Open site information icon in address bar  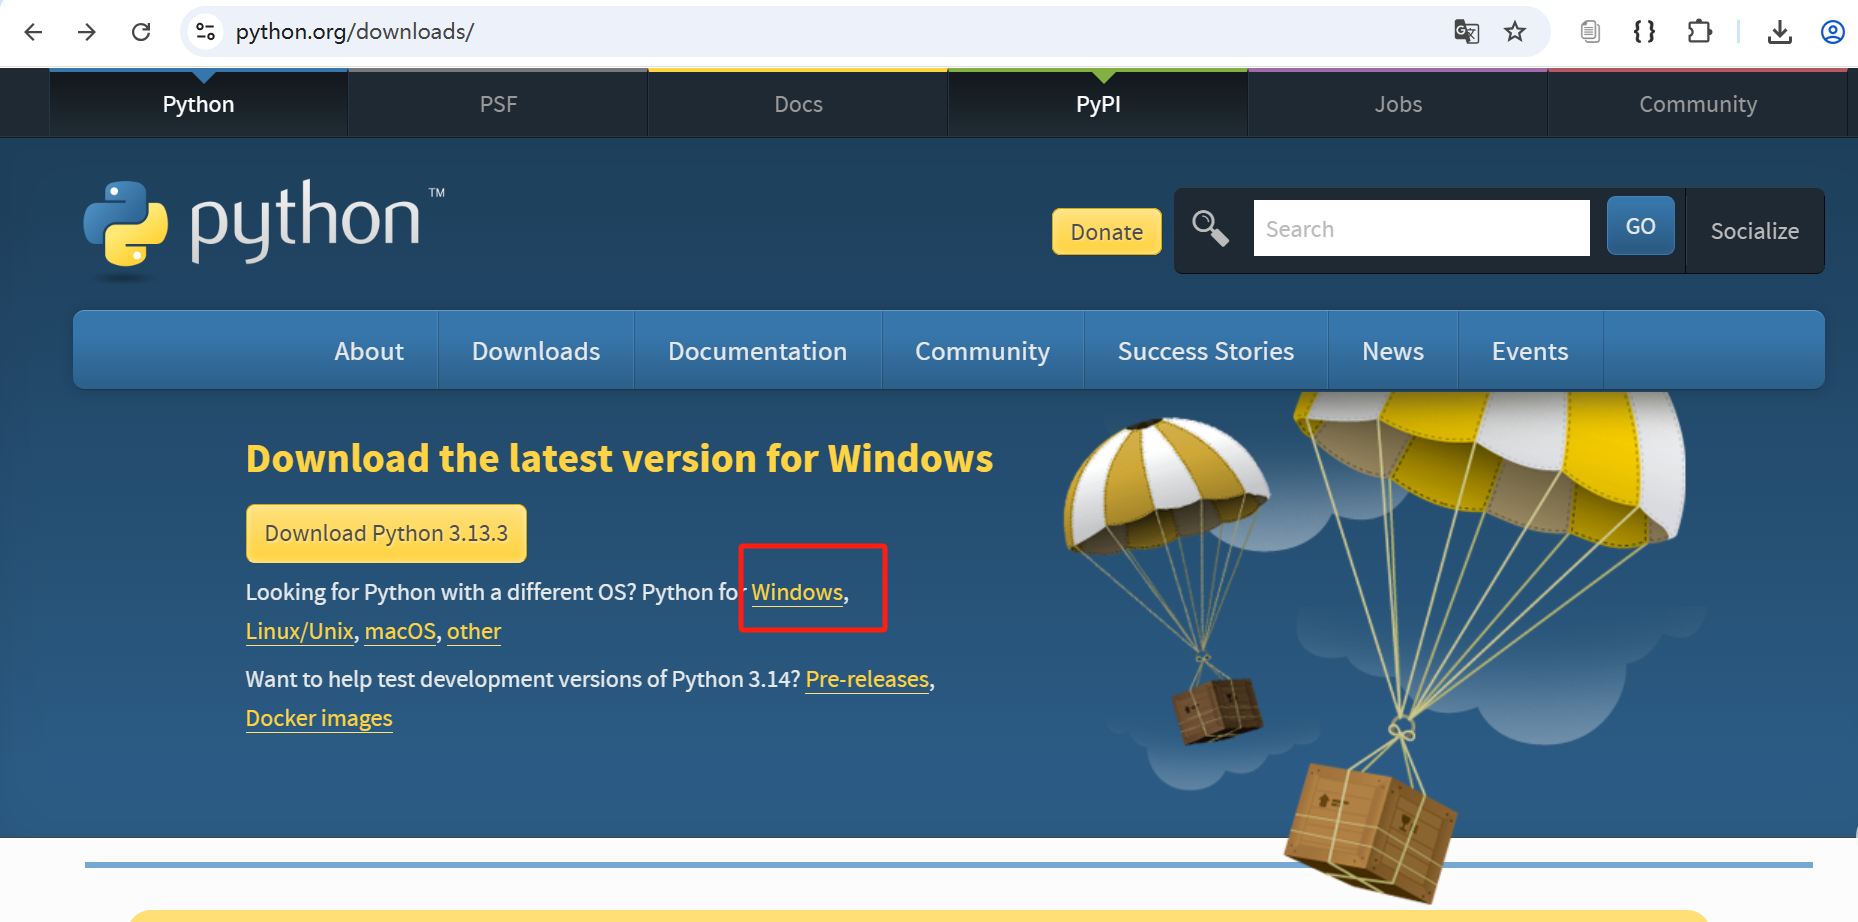[x=206, y=32]
